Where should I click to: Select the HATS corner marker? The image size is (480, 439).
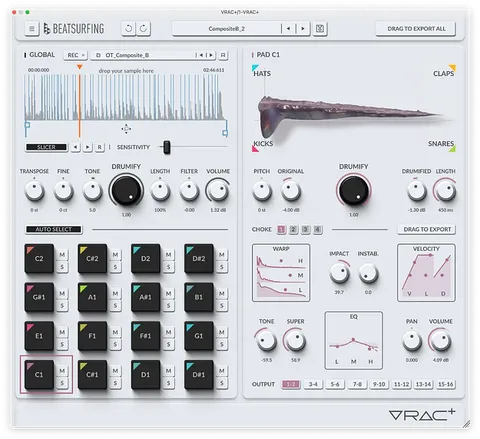(x=255, y=68)
